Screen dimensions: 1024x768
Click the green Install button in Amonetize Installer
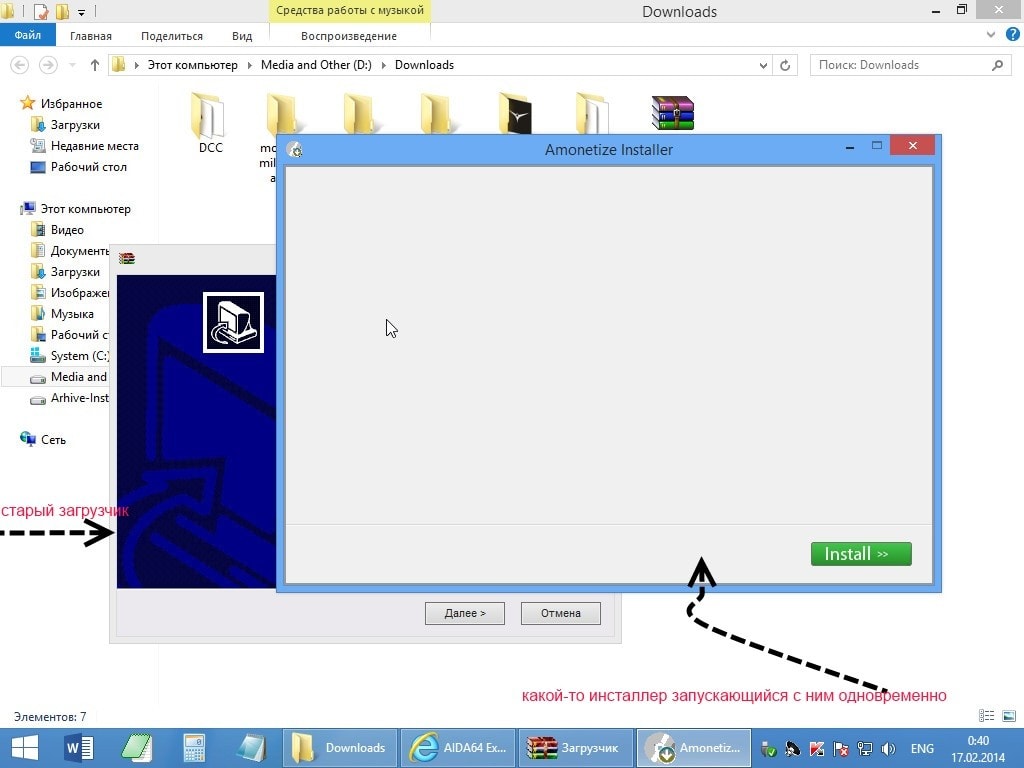[861, 554]
